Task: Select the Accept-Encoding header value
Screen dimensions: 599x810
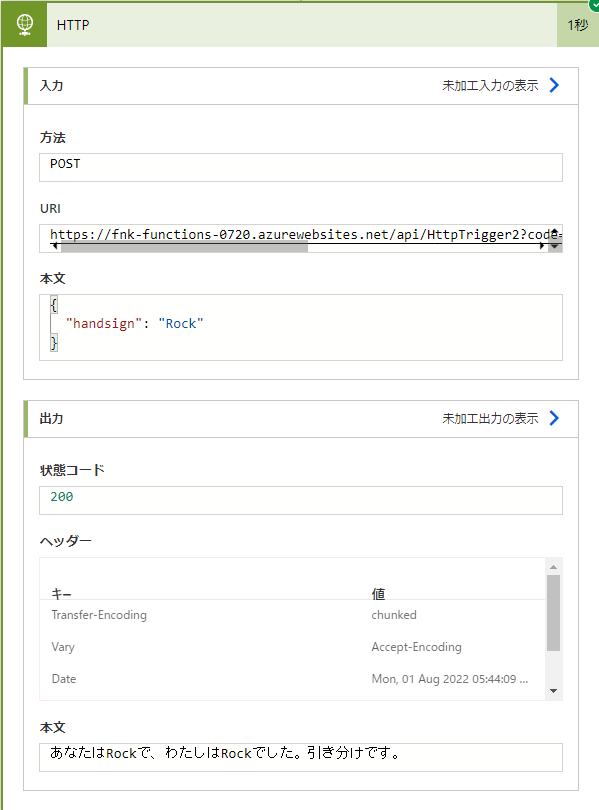Action: (417, 647)
